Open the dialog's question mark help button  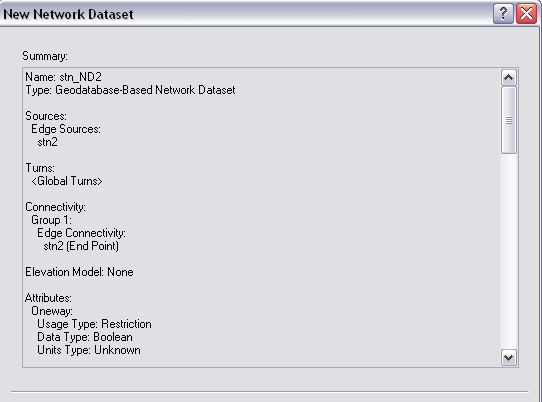(503, 14)
